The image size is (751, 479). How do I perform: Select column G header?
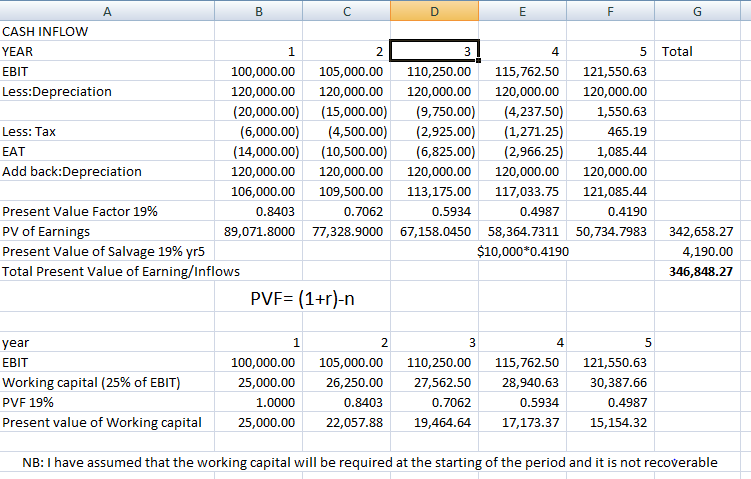coord(696,12)
